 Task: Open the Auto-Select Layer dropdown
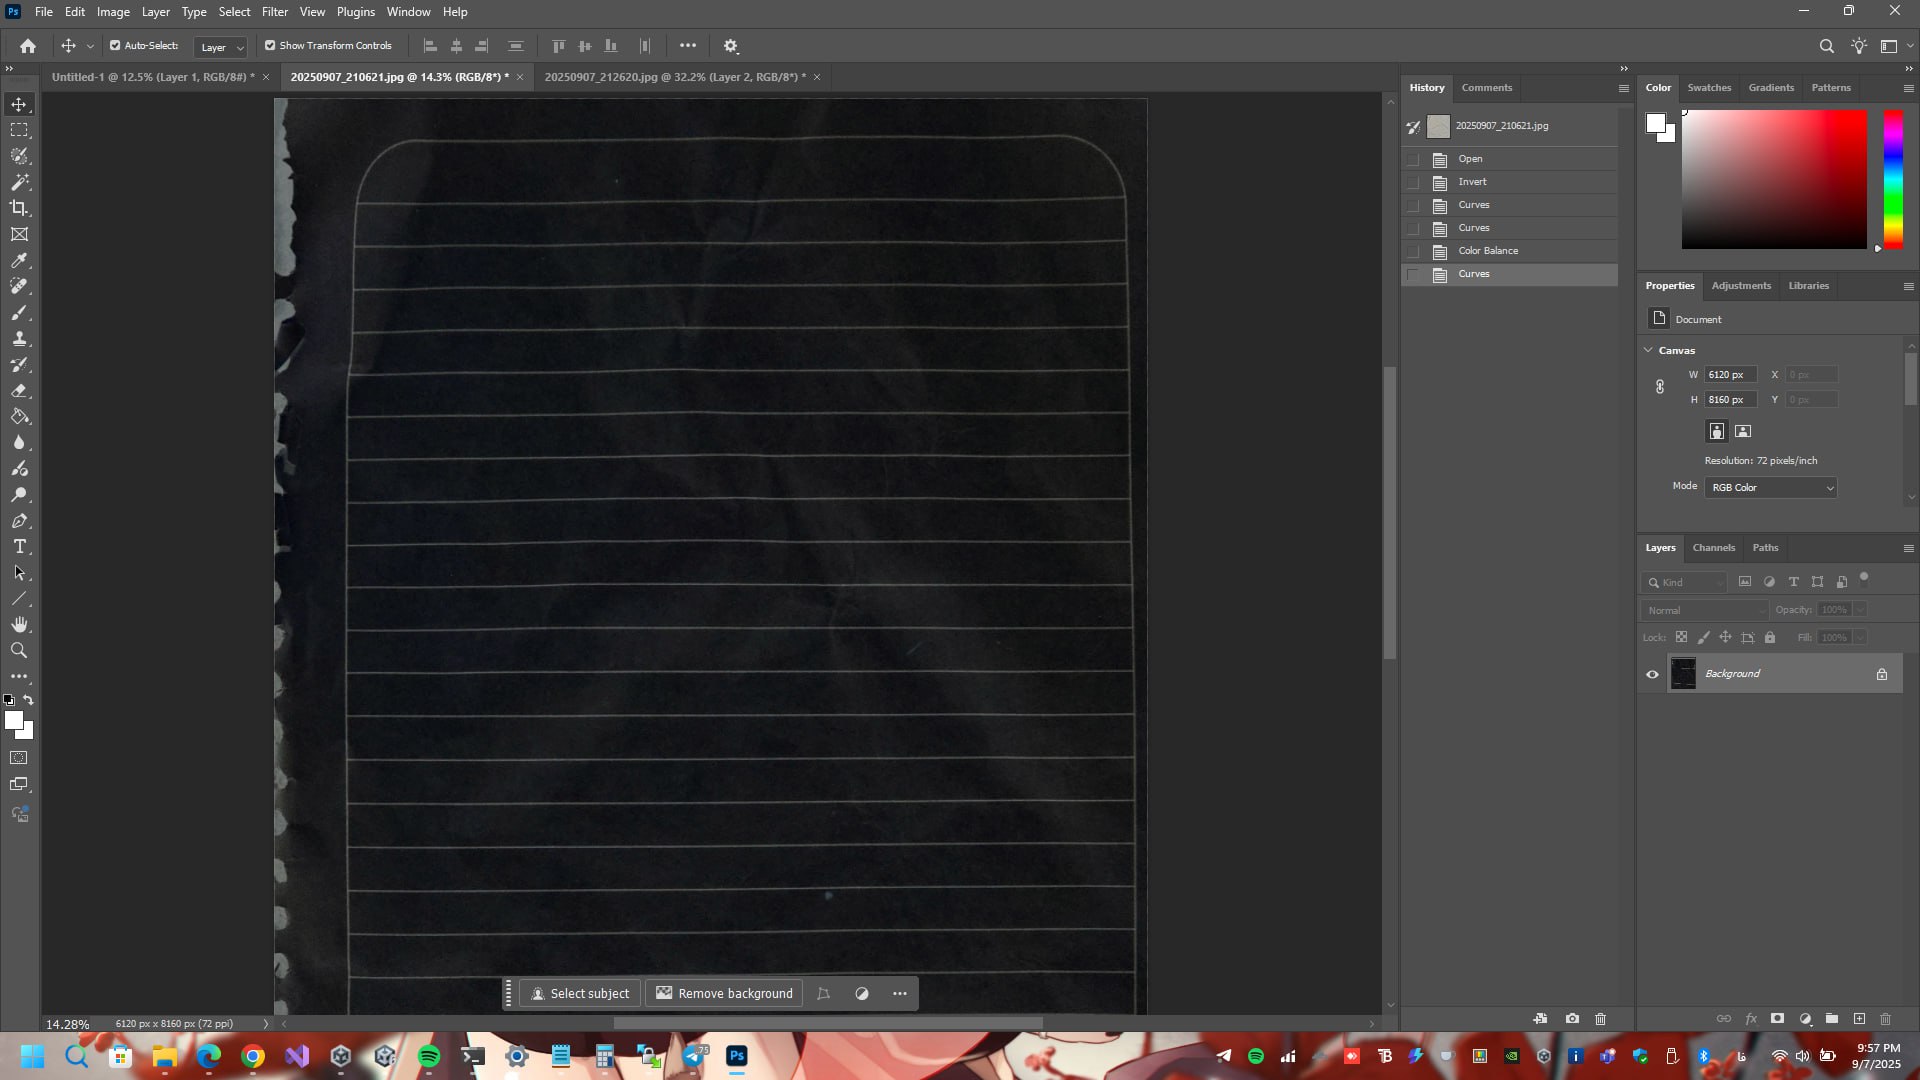point(221,47)
